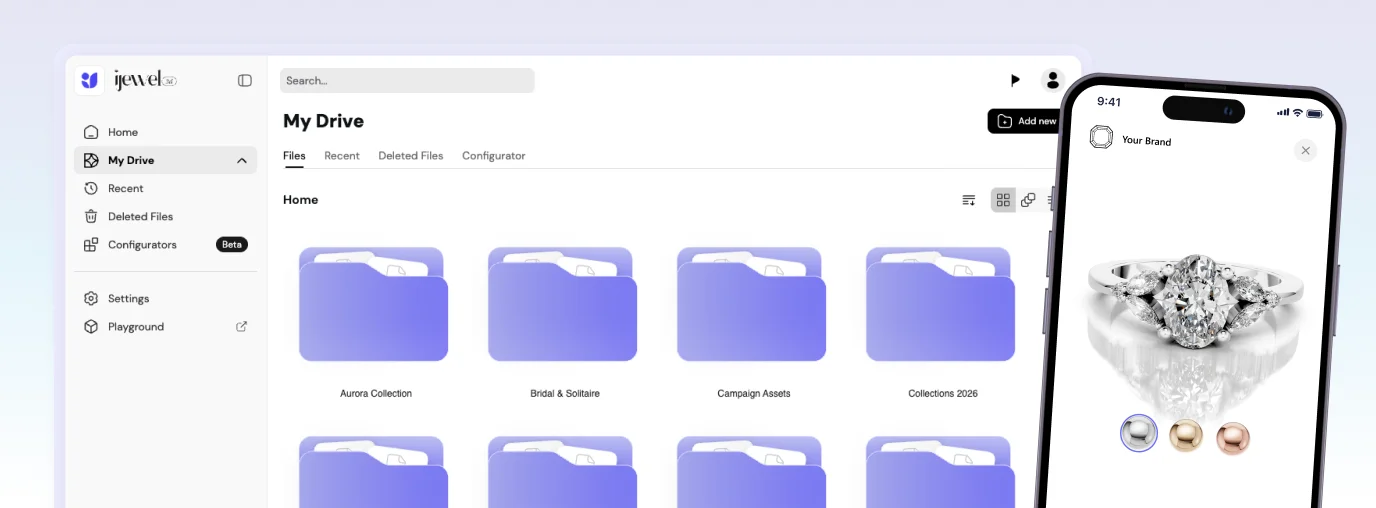The image size is (1376, 508).
Task: Select the yellow gold metal swatch
Action: 1186,435
